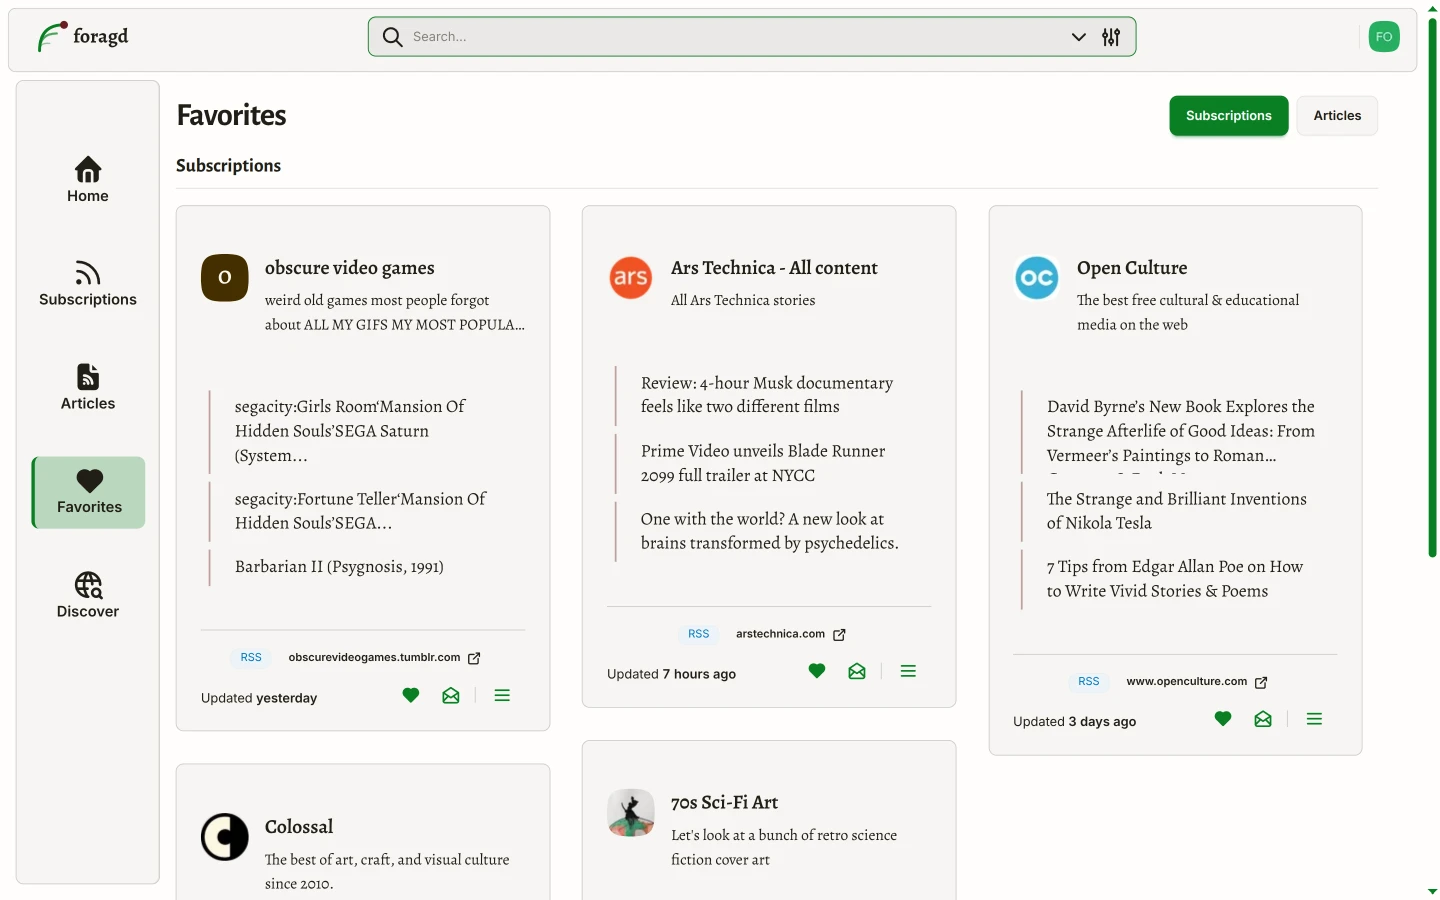Click the Discover globe-search icon
This screenshot has width=1440, height=900.
(x=88, y=585)
